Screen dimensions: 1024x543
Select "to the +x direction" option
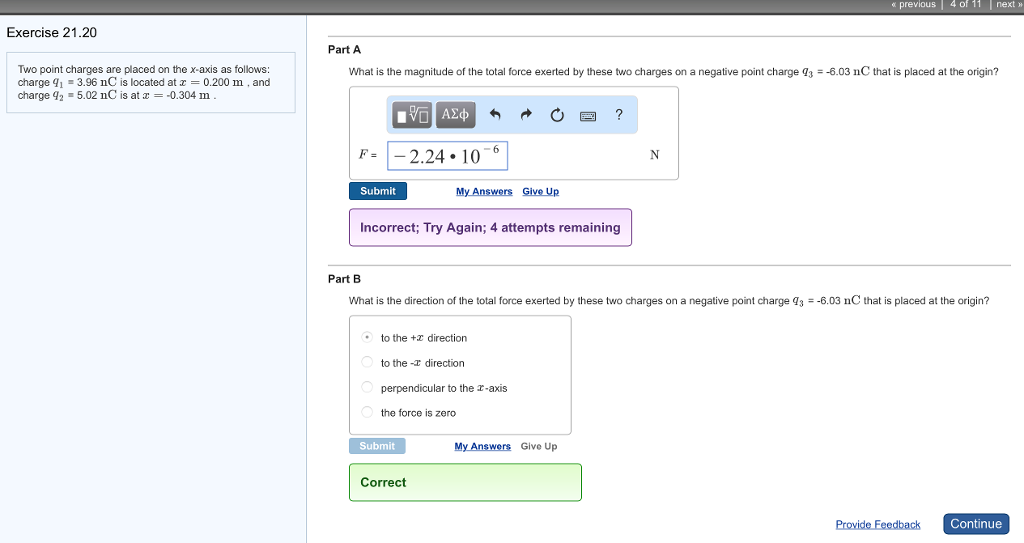367,337
